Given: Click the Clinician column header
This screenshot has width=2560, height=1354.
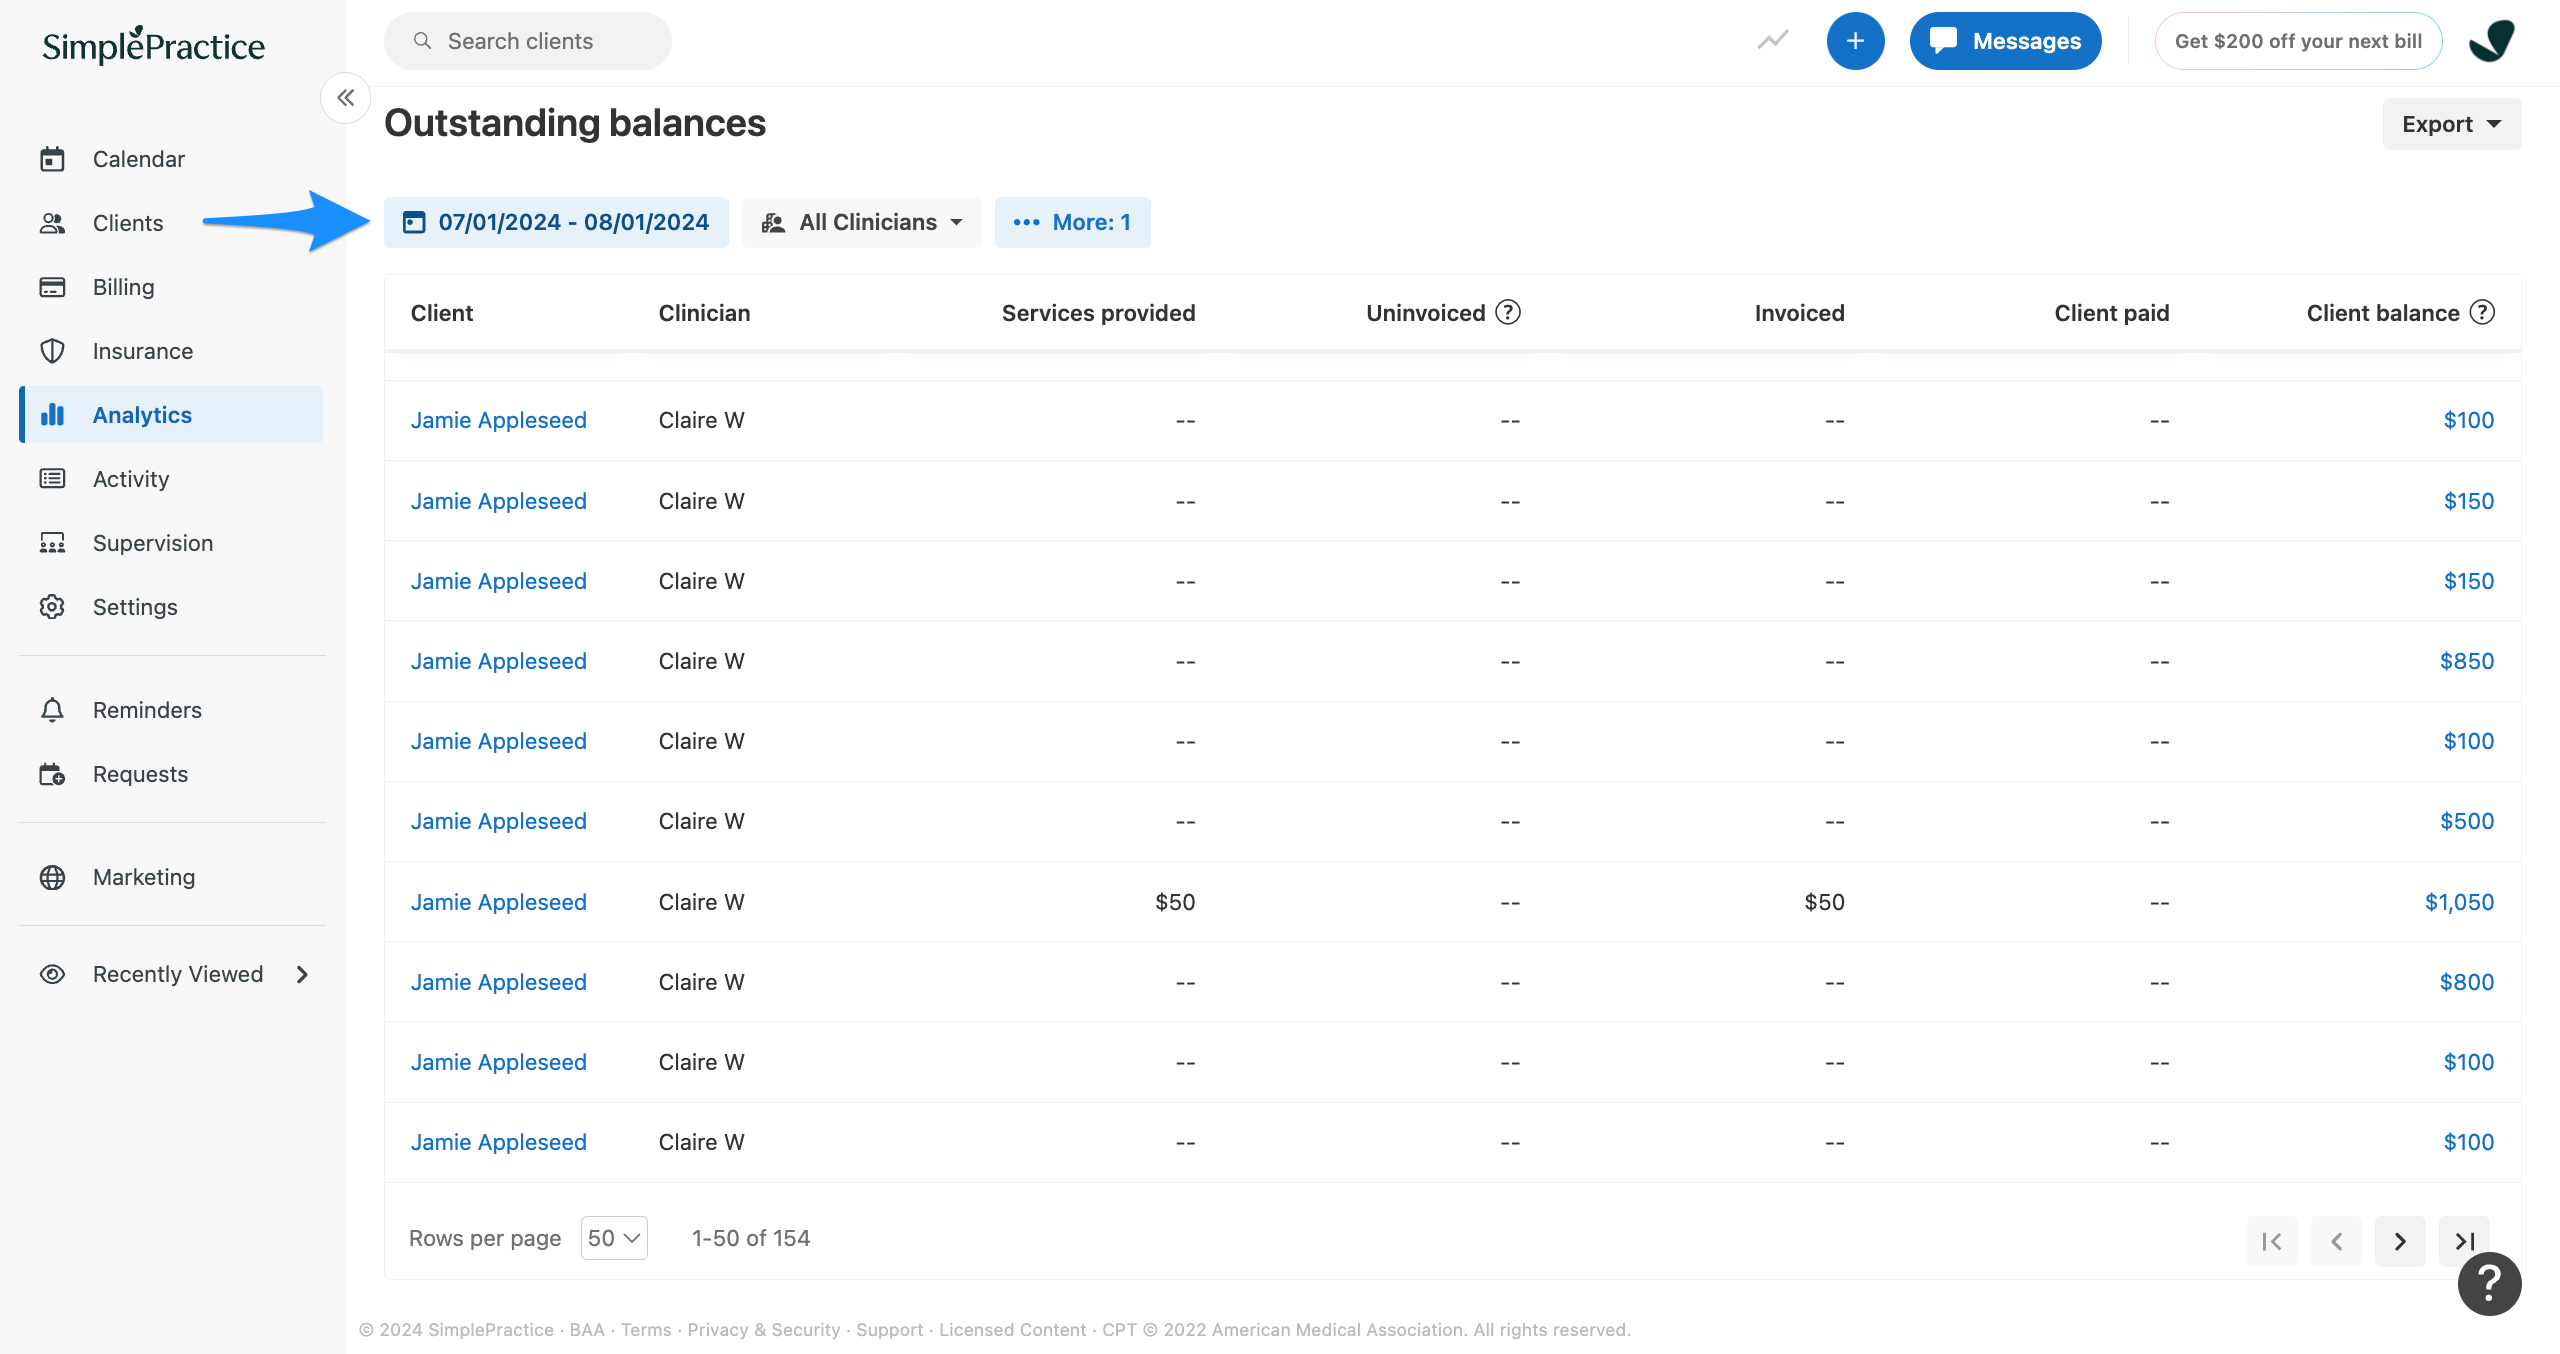Looking at the screenshot, I should (704, 313).
